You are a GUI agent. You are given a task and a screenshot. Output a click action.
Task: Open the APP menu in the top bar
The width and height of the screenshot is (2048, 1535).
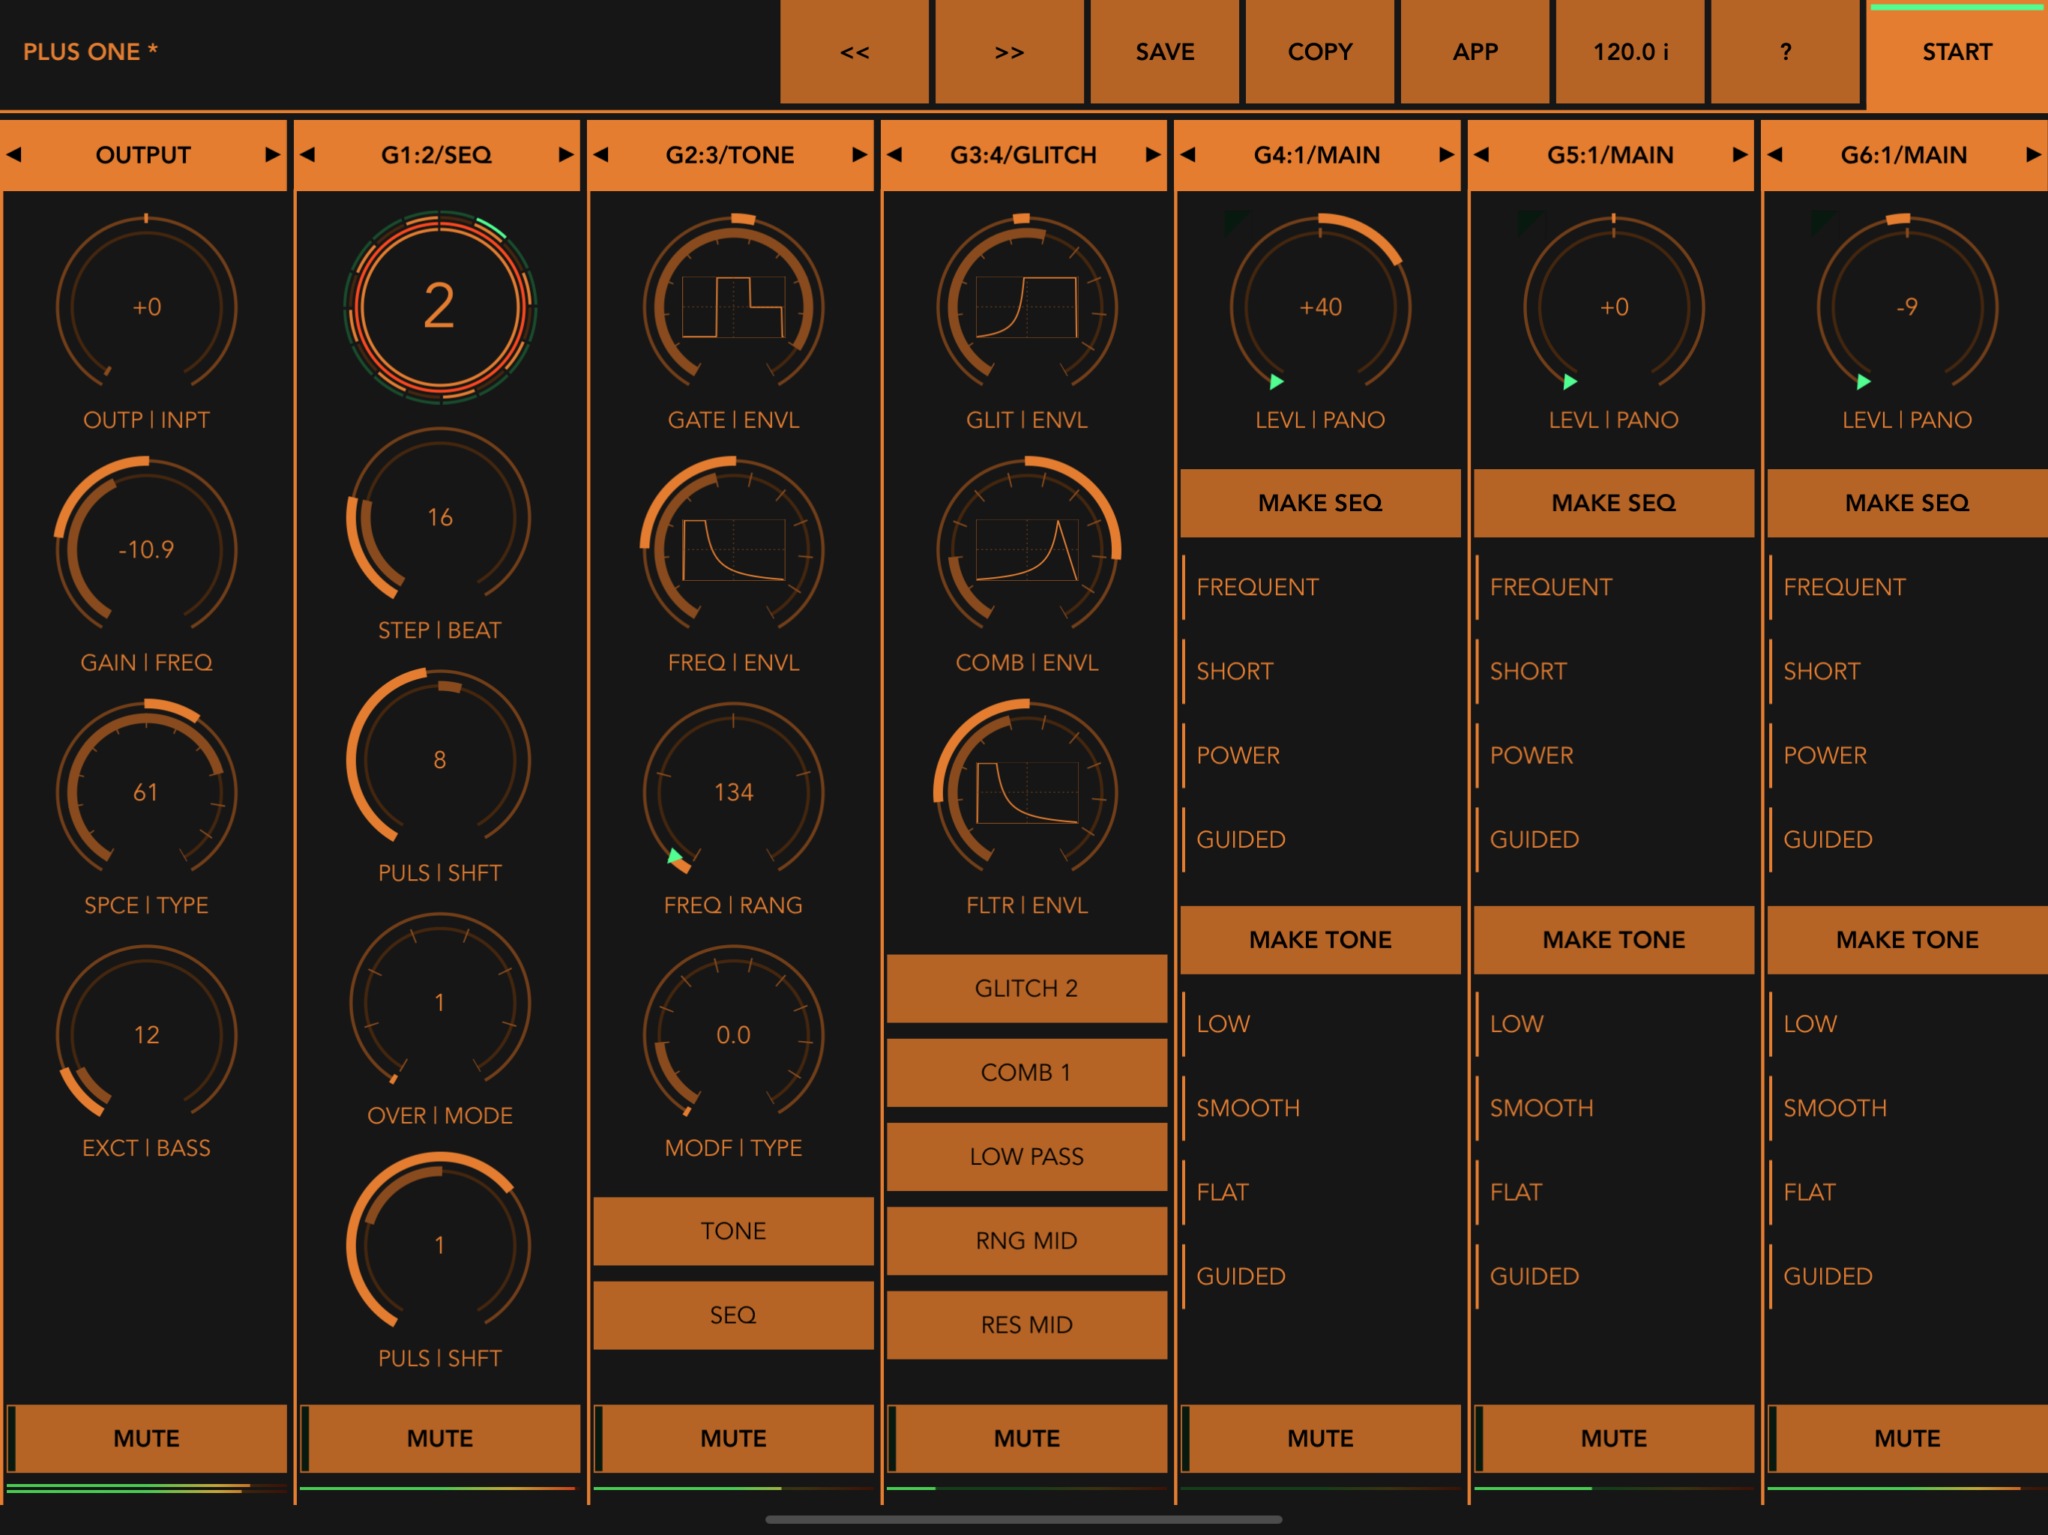[1474, 52]
